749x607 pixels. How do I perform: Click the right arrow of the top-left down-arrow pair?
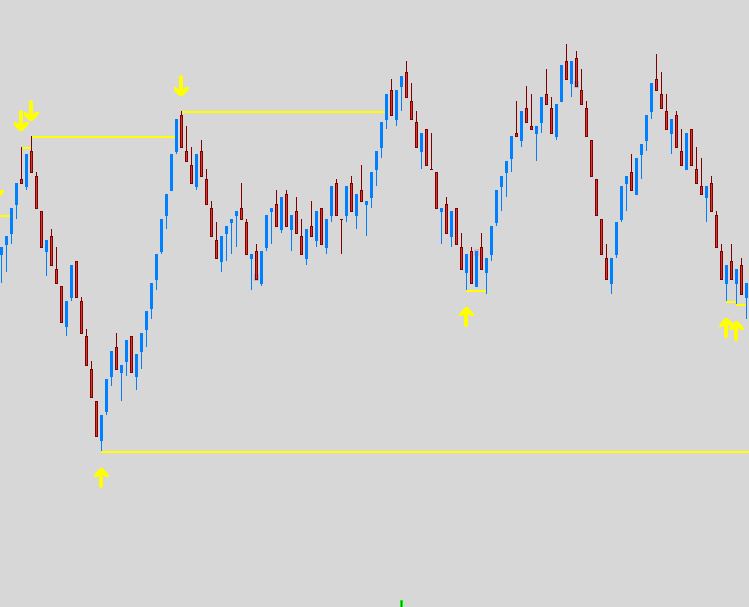32,110
